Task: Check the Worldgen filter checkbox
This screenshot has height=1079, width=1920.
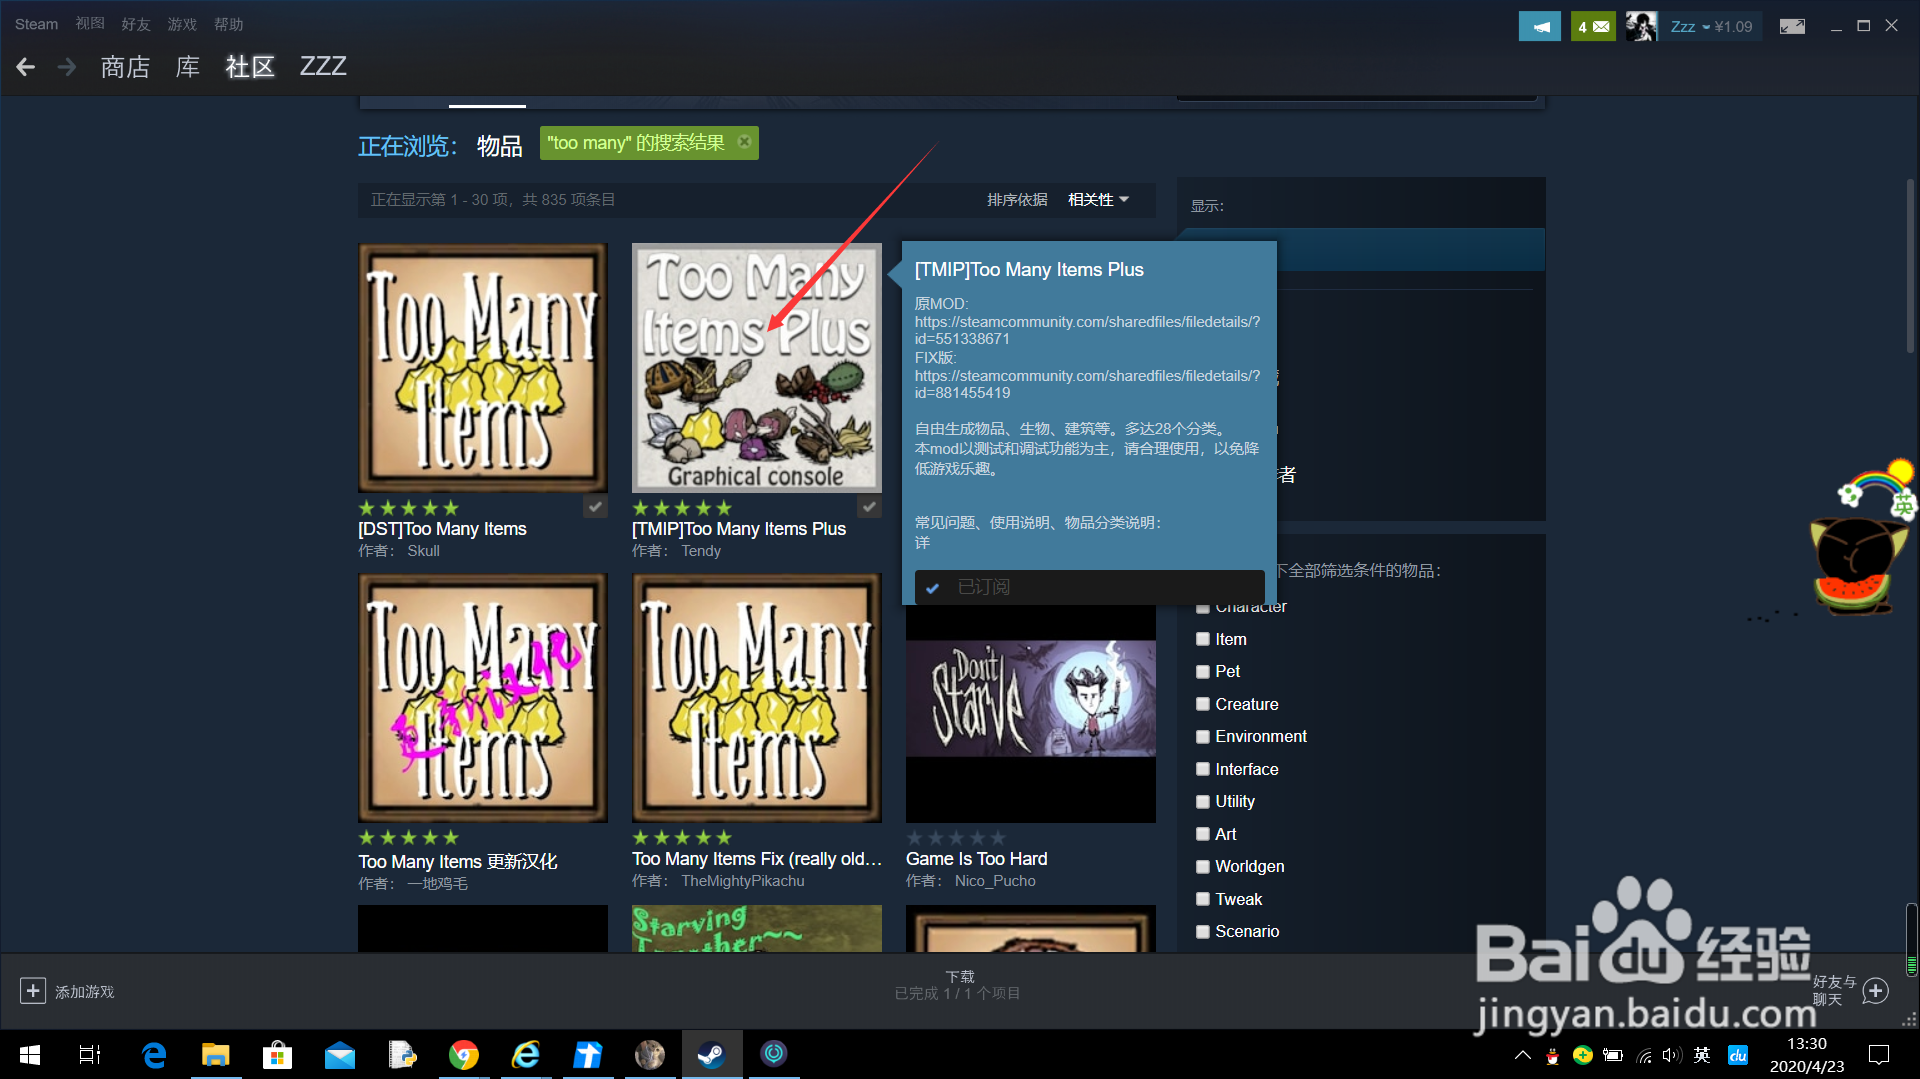Action: coord(1203,866)
